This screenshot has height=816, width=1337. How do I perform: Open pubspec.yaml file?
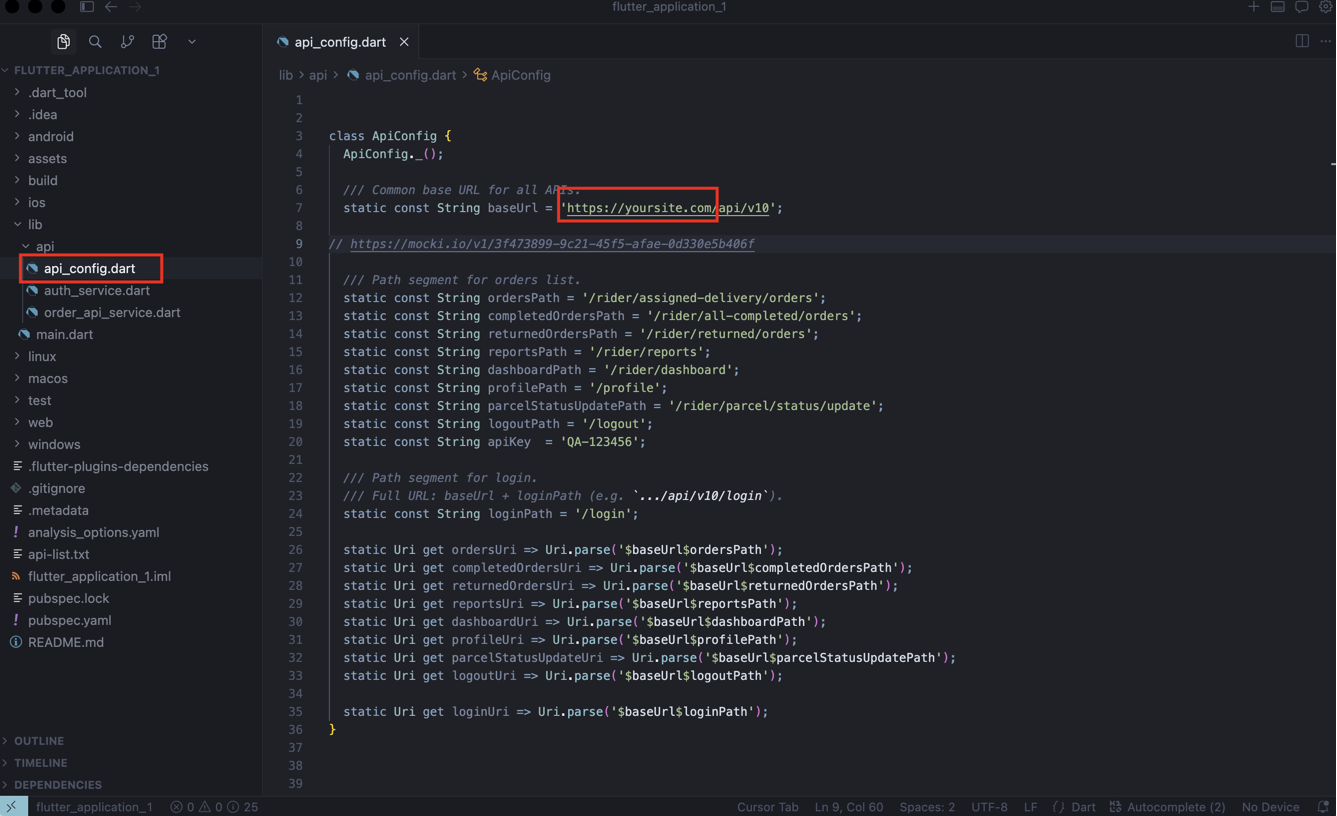point(69,620)
